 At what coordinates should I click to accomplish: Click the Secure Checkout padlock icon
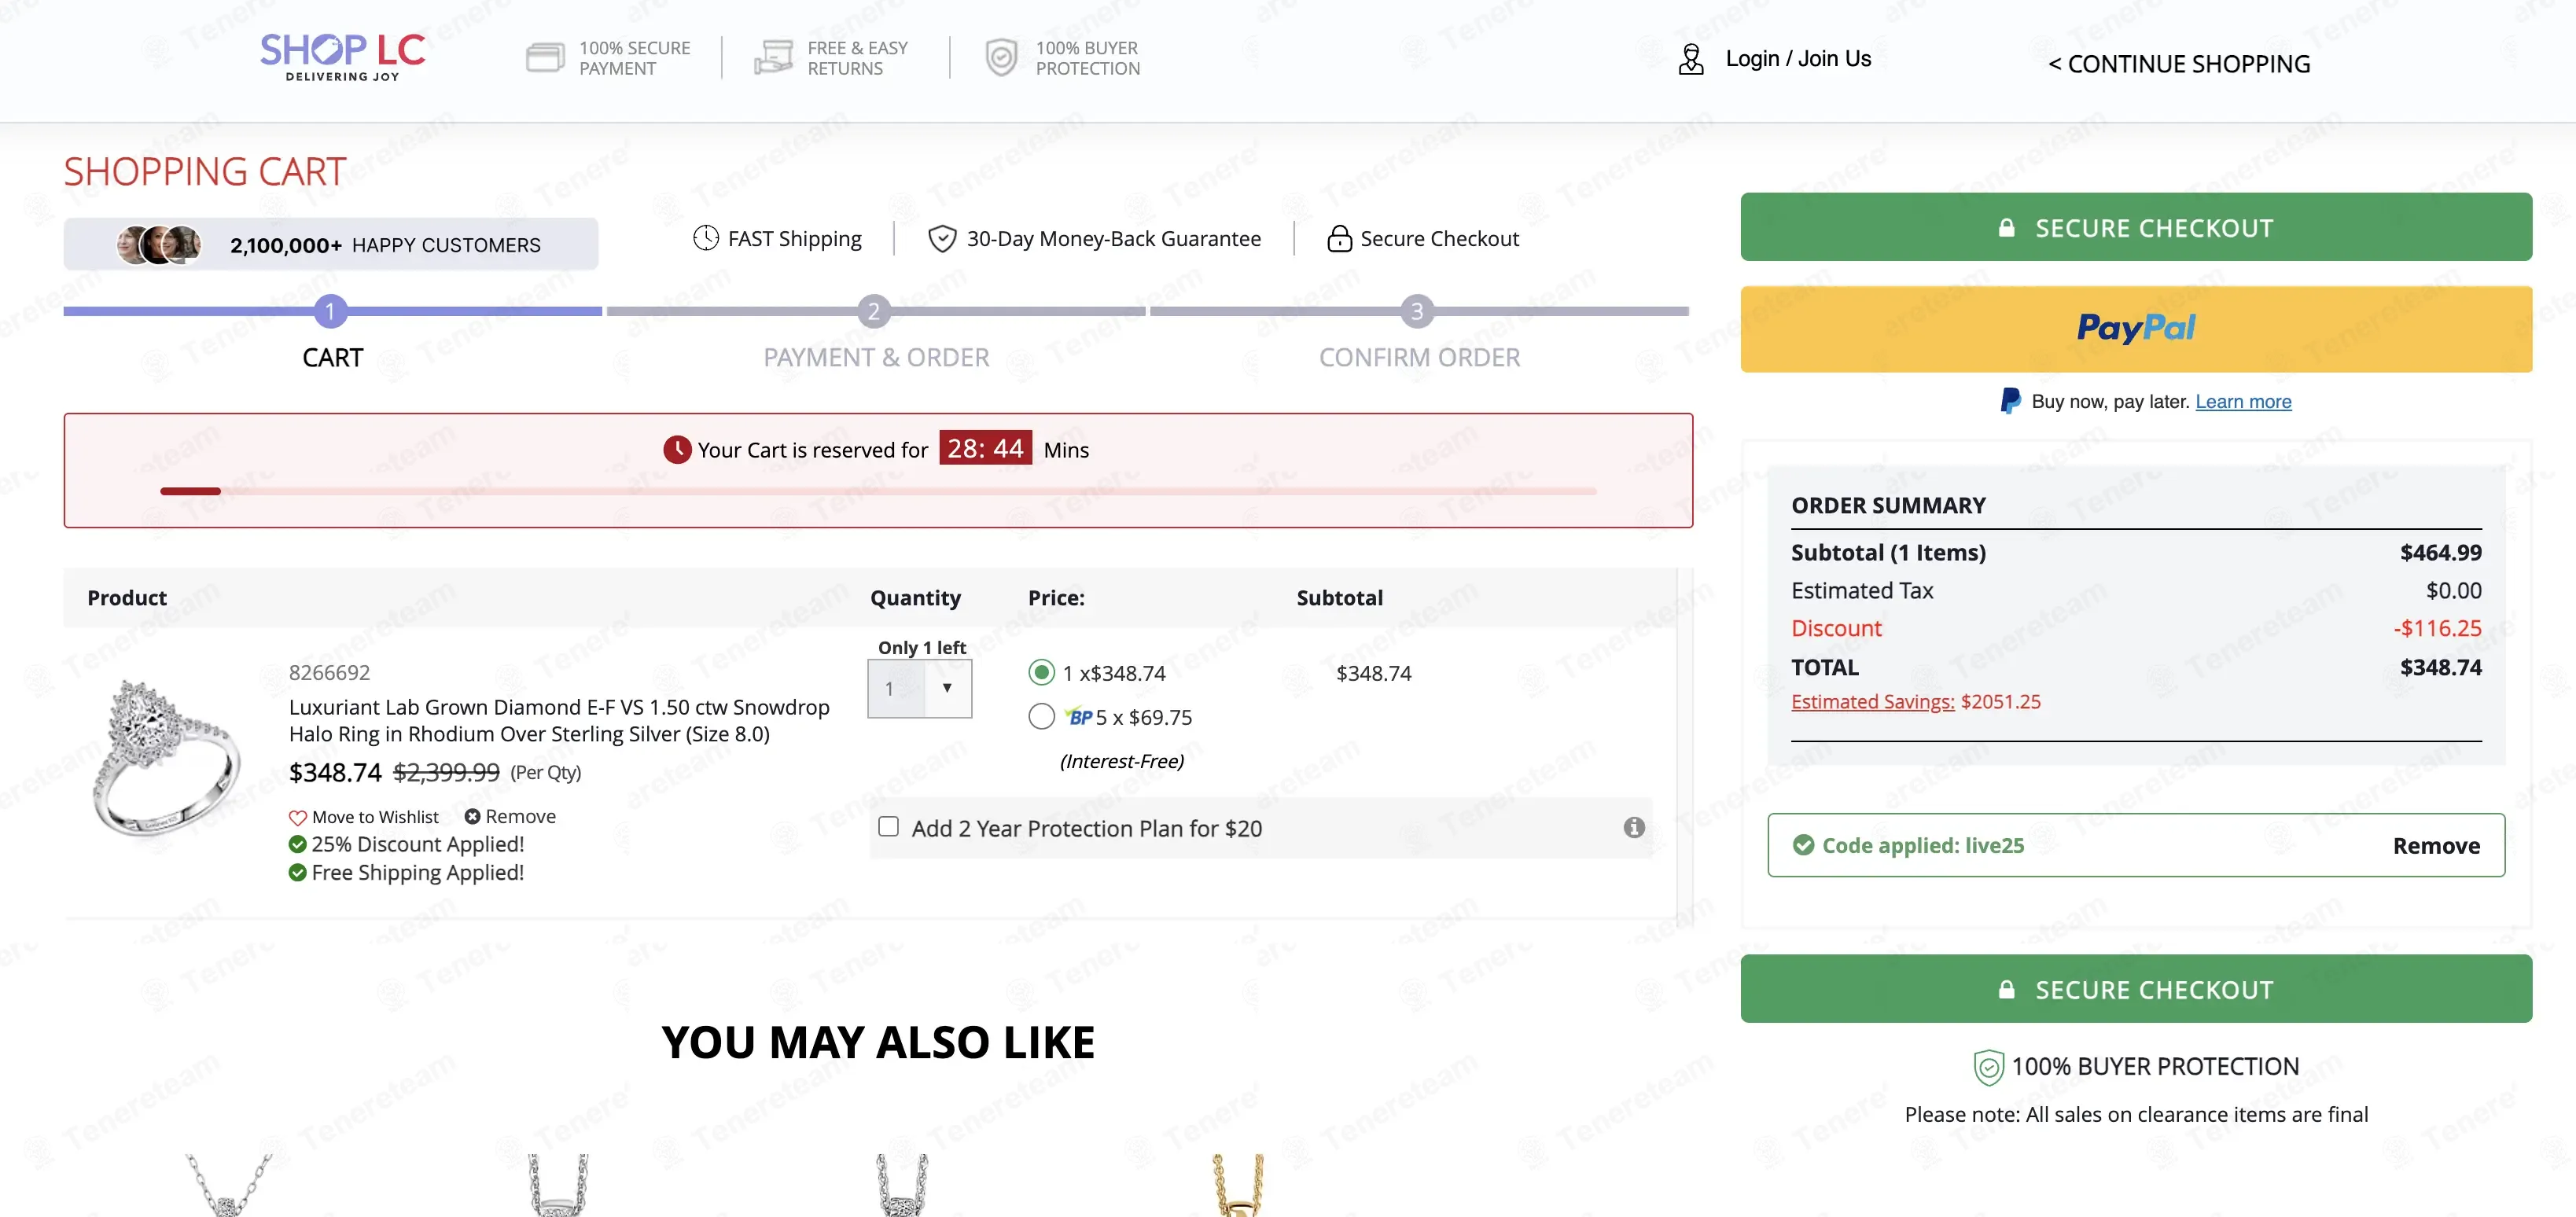(1338, 239)
